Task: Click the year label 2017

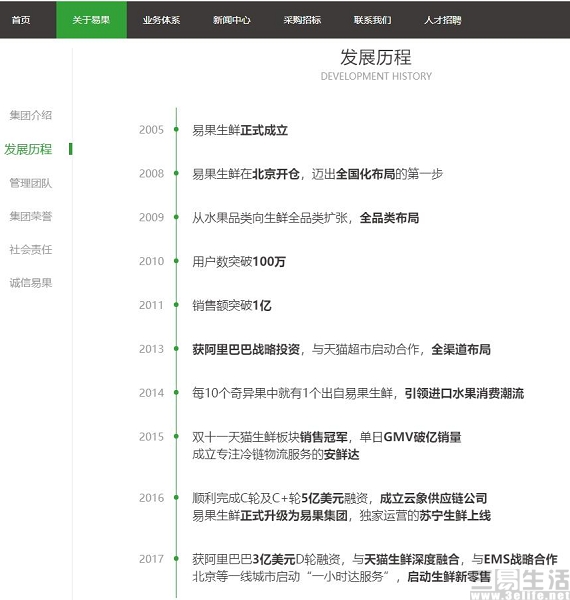Action: point(151,559)
